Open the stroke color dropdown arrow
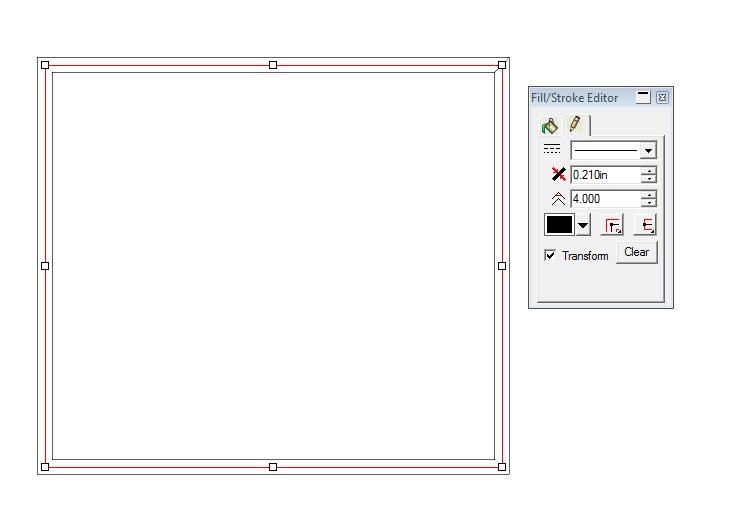This screenshot has height=515, width=731. 583,225
